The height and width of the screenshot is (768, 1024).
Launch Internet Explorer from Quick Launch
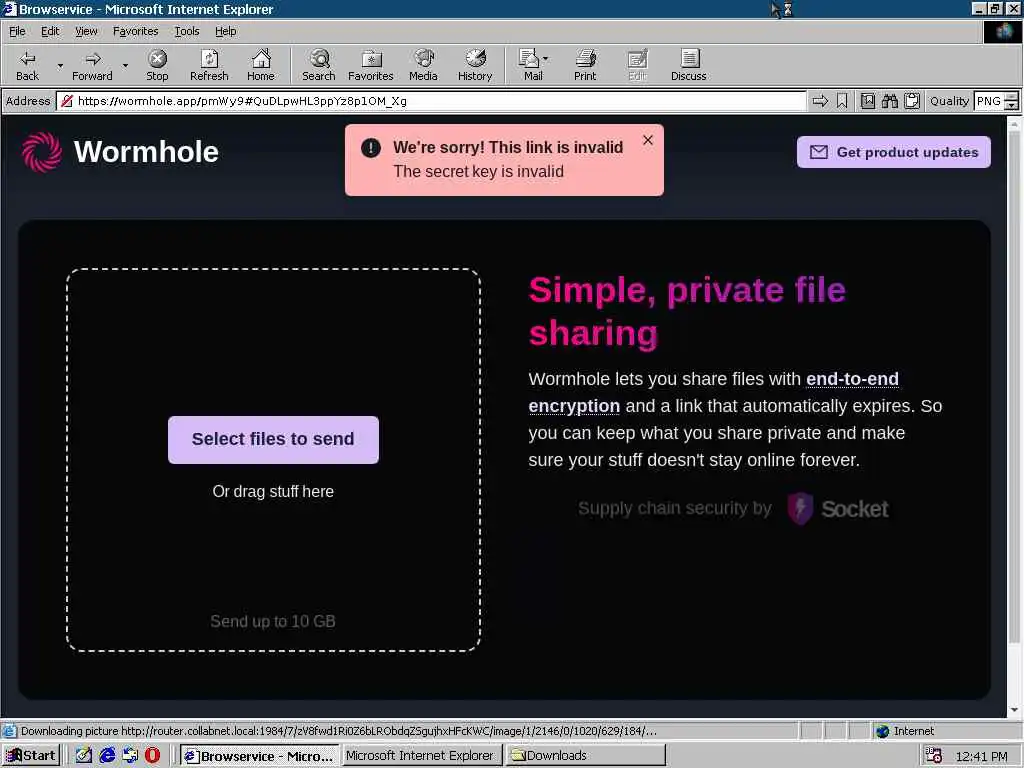[107, 756]
